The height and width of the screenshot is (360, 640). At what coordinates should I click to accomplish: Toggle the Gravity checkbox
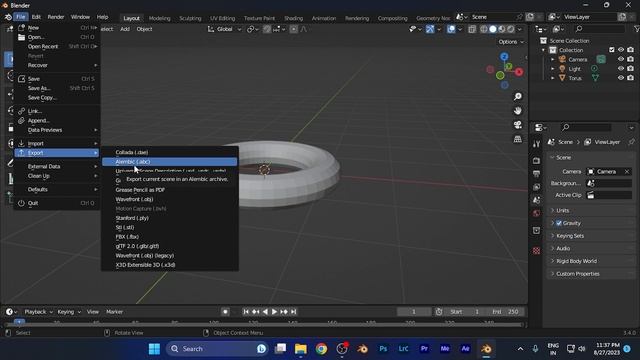pos(559,223)
